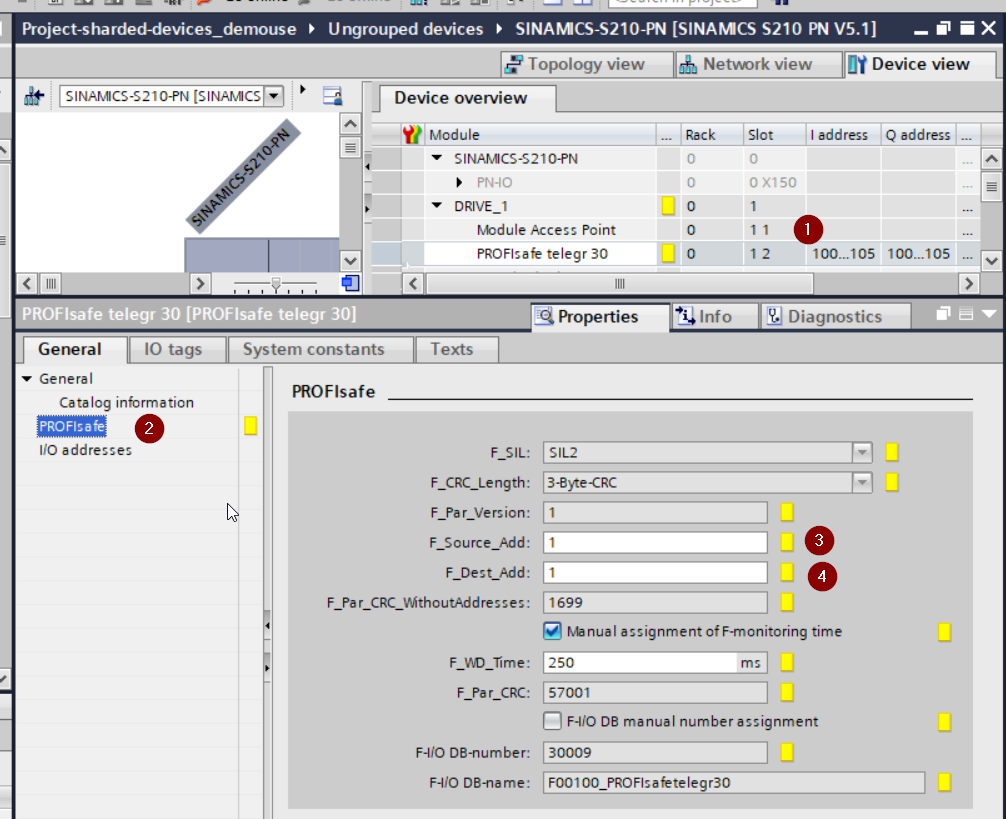Select Catalog information in tree
Viewport: 1006px width, 819px height.
(126, 402)
